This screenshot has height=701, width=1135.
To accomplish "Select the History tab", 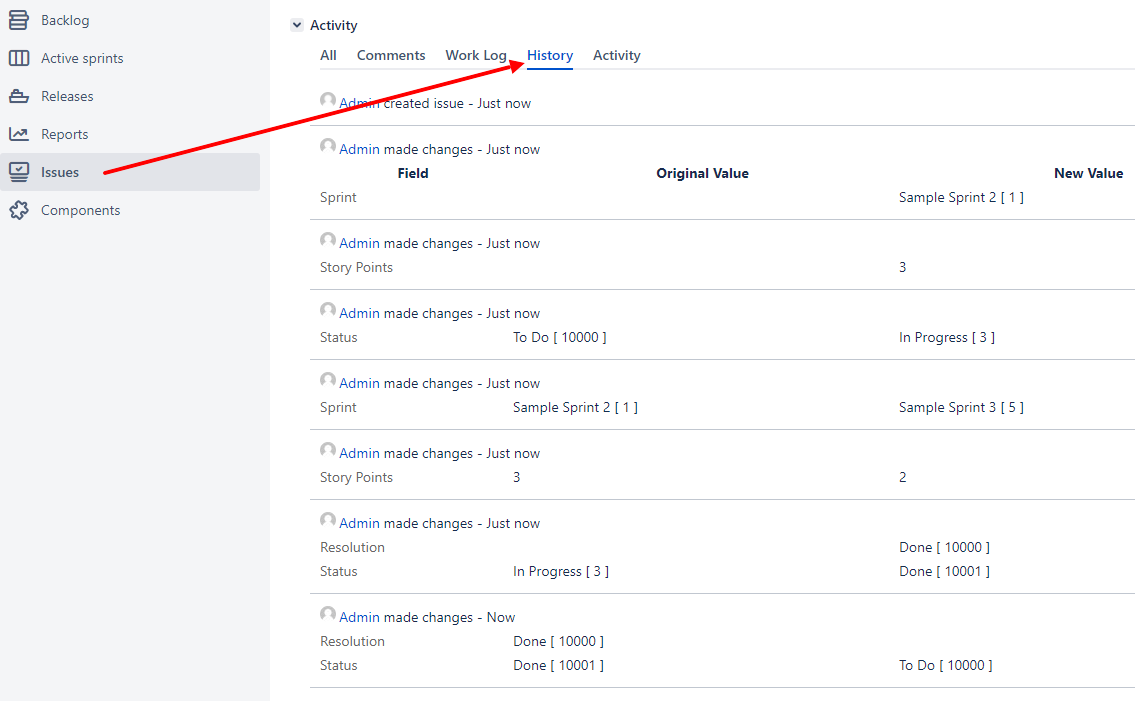I will (x=550, y=55).
